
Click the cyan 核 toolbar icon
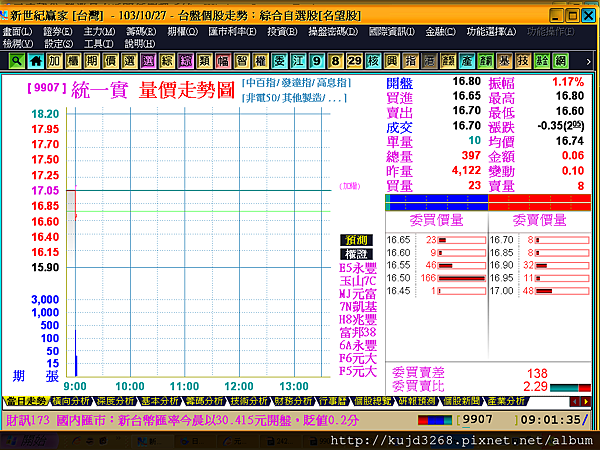coord(373,61)
